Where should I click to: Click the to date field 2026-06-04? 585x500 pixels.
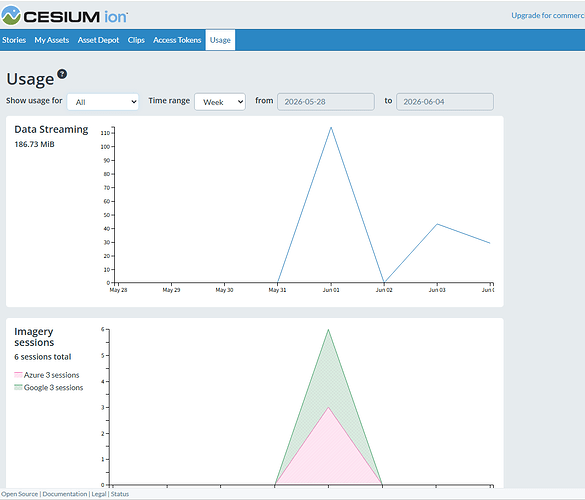(x=445, y=102)
